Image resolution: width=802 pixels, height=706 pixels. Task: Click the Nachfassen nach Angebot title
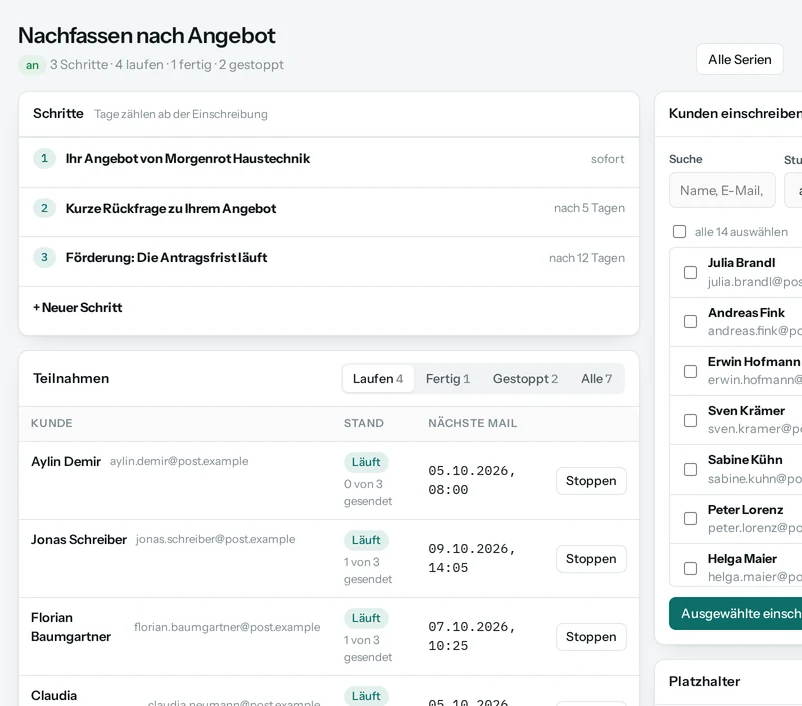(147, 35)
